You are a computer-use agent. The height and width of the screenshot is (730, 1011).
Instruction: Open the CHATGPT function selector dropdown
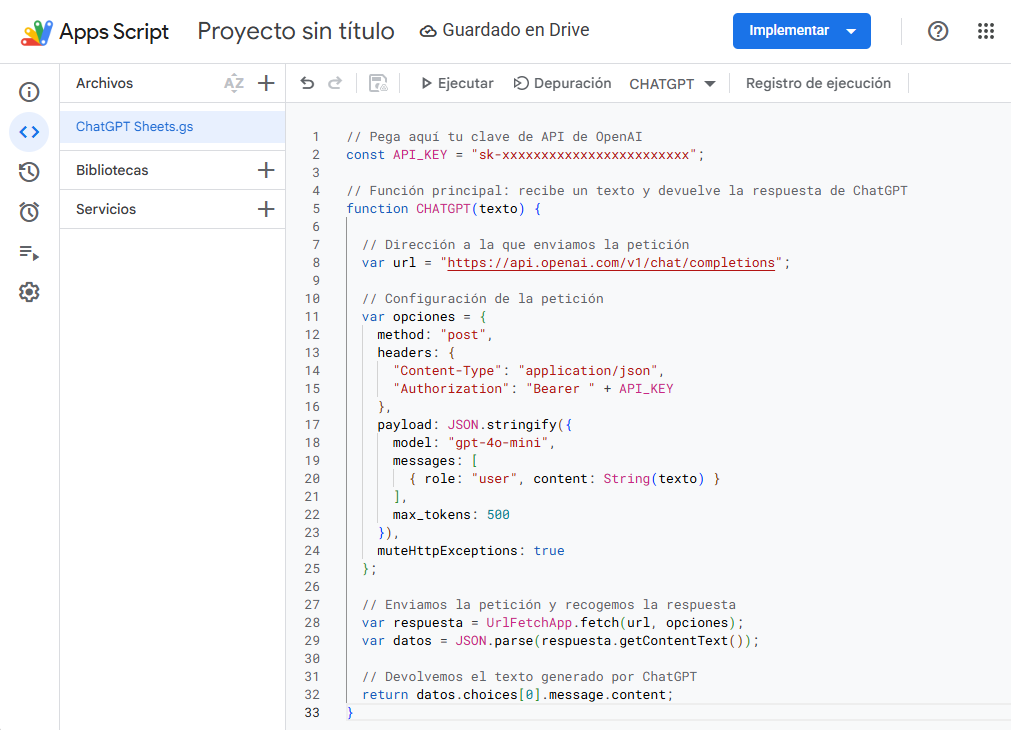pyautogui.click(x=672, y=84)
